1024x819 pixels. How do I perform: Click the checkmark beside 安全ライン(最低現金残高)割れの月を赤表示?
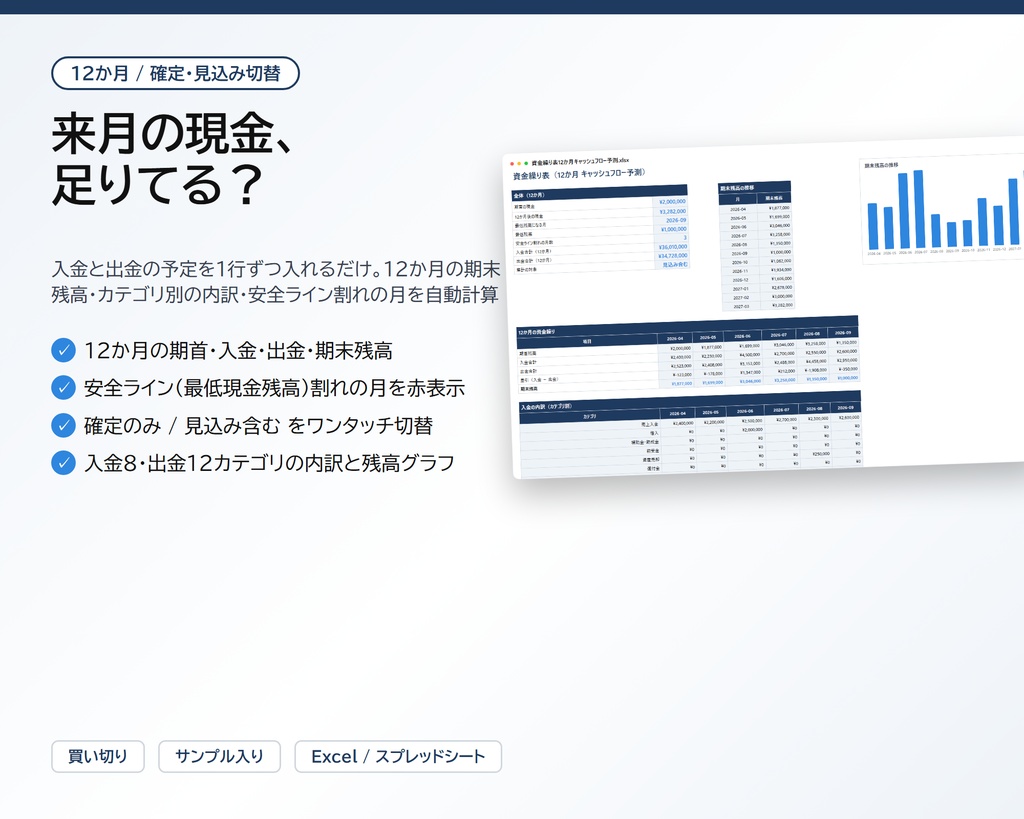[63, 387]
